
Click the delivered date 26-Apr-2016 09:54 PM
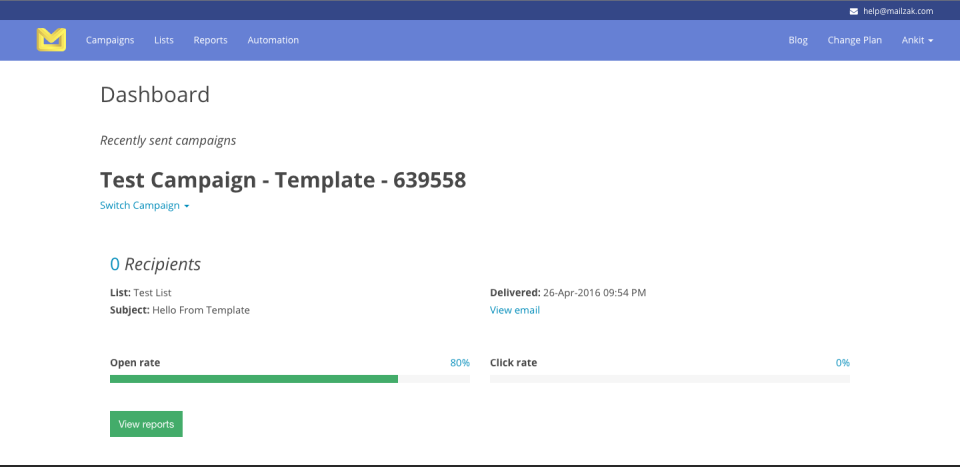594,293
